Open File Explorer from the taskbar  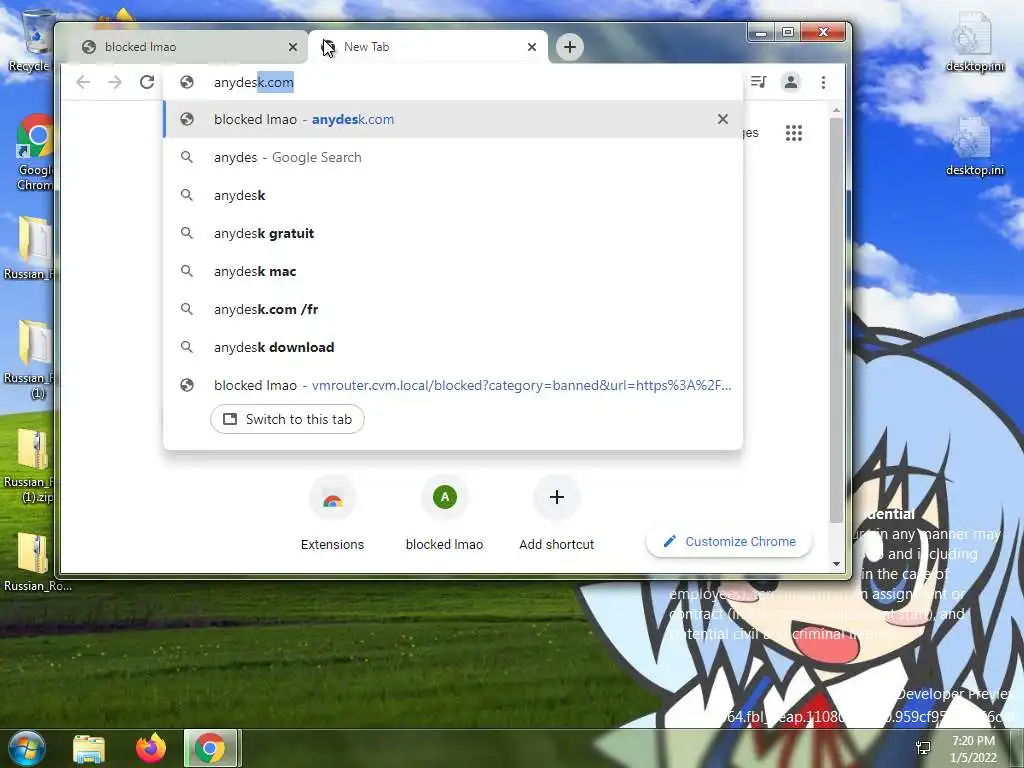tap(89, 748)
